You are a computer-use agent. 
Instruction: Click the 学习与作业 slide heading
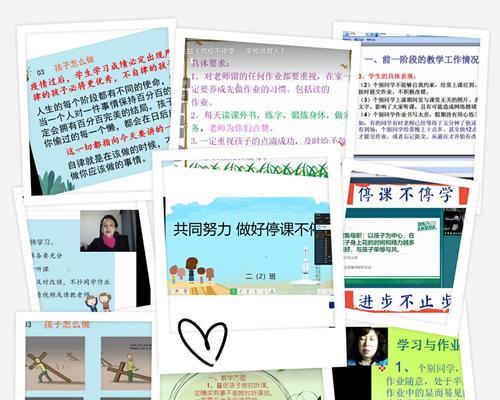428,345
